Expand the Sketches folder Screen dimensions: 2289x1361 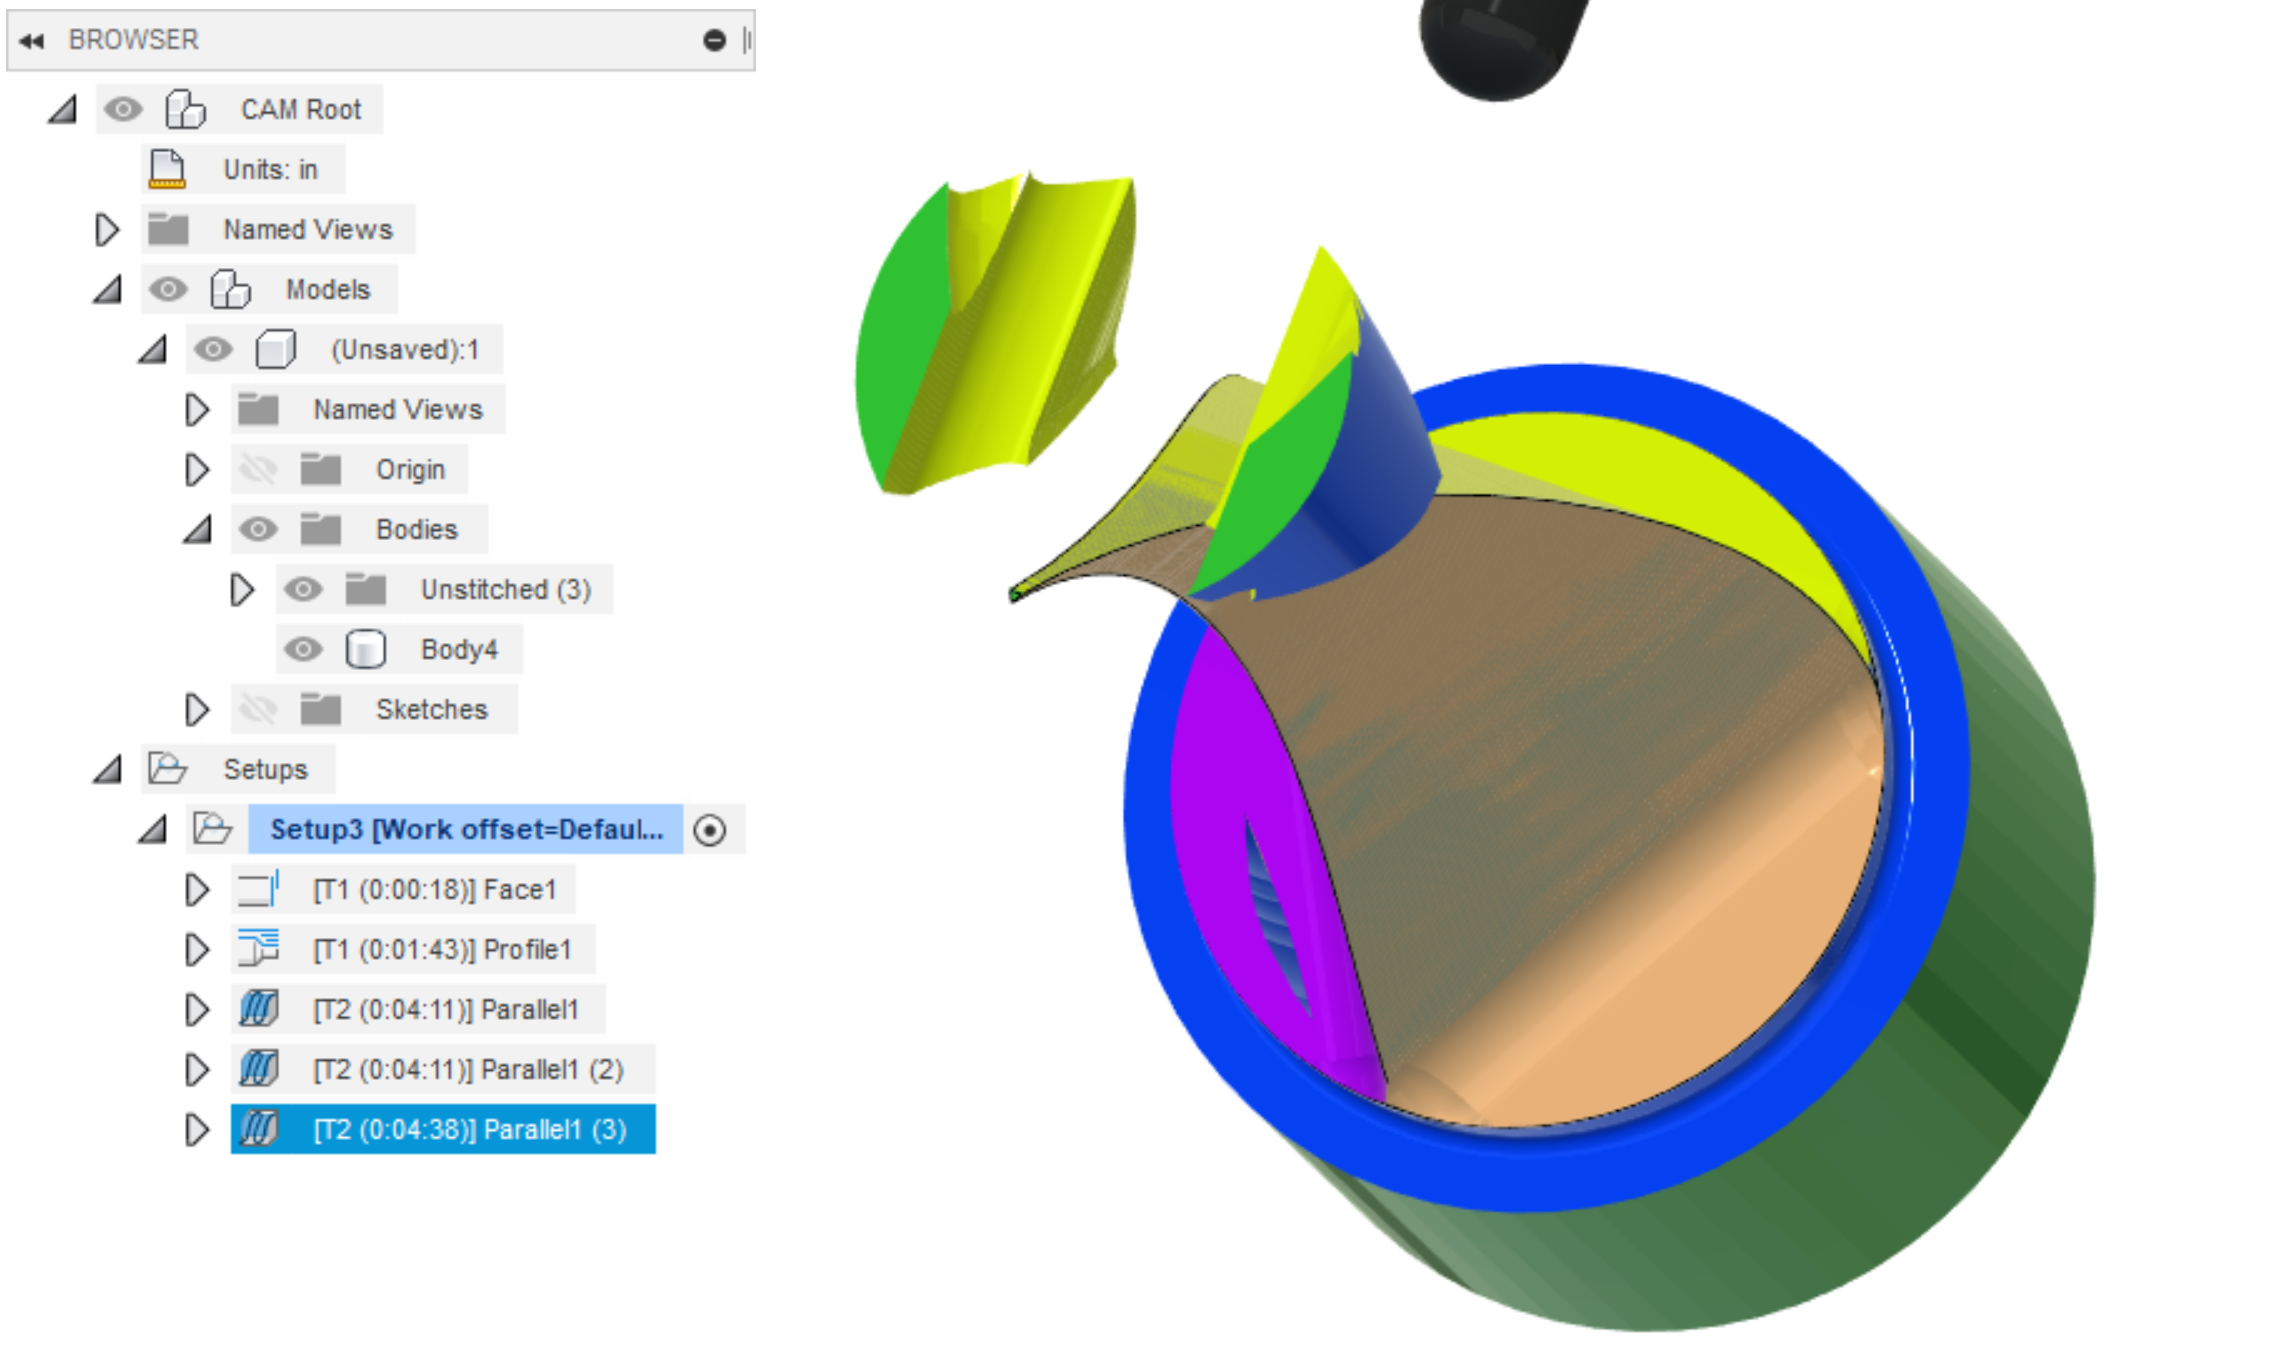click(196, 709)
